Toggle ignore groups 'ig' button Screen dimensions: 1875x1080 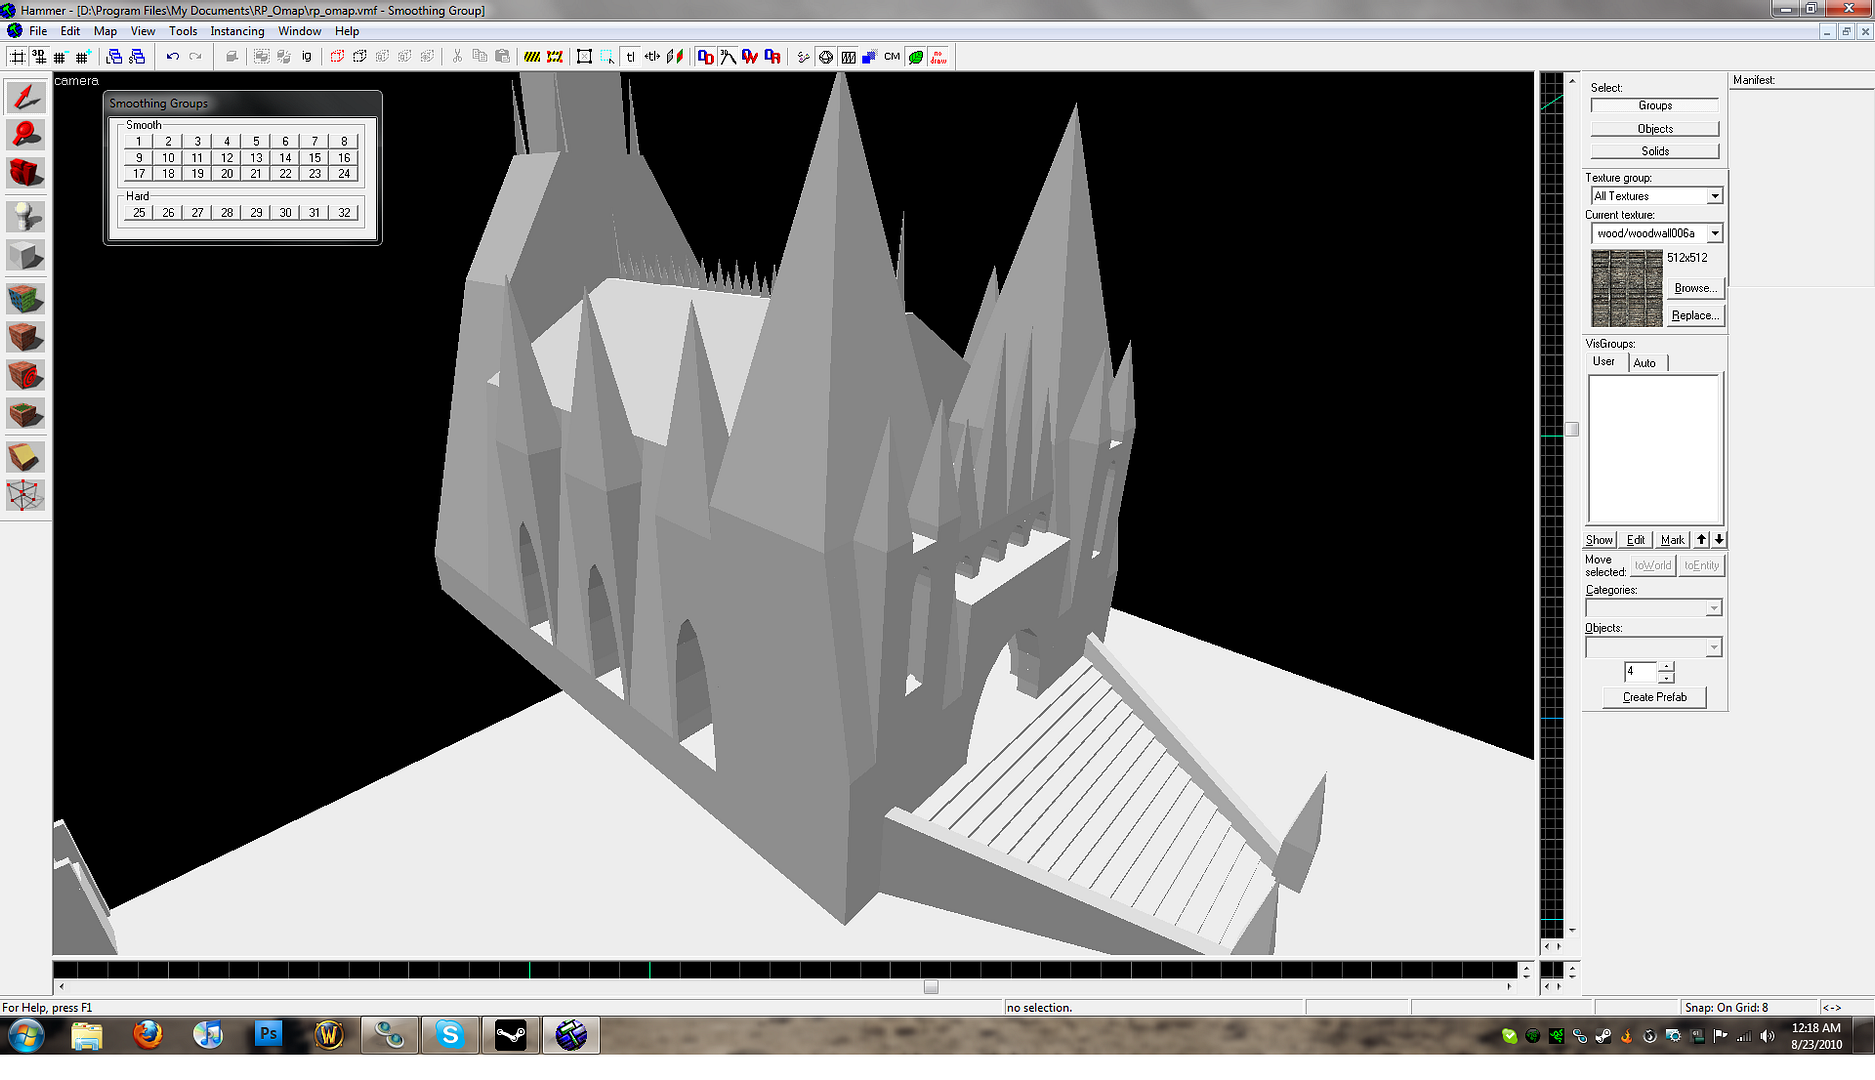[x=306, y=57]
